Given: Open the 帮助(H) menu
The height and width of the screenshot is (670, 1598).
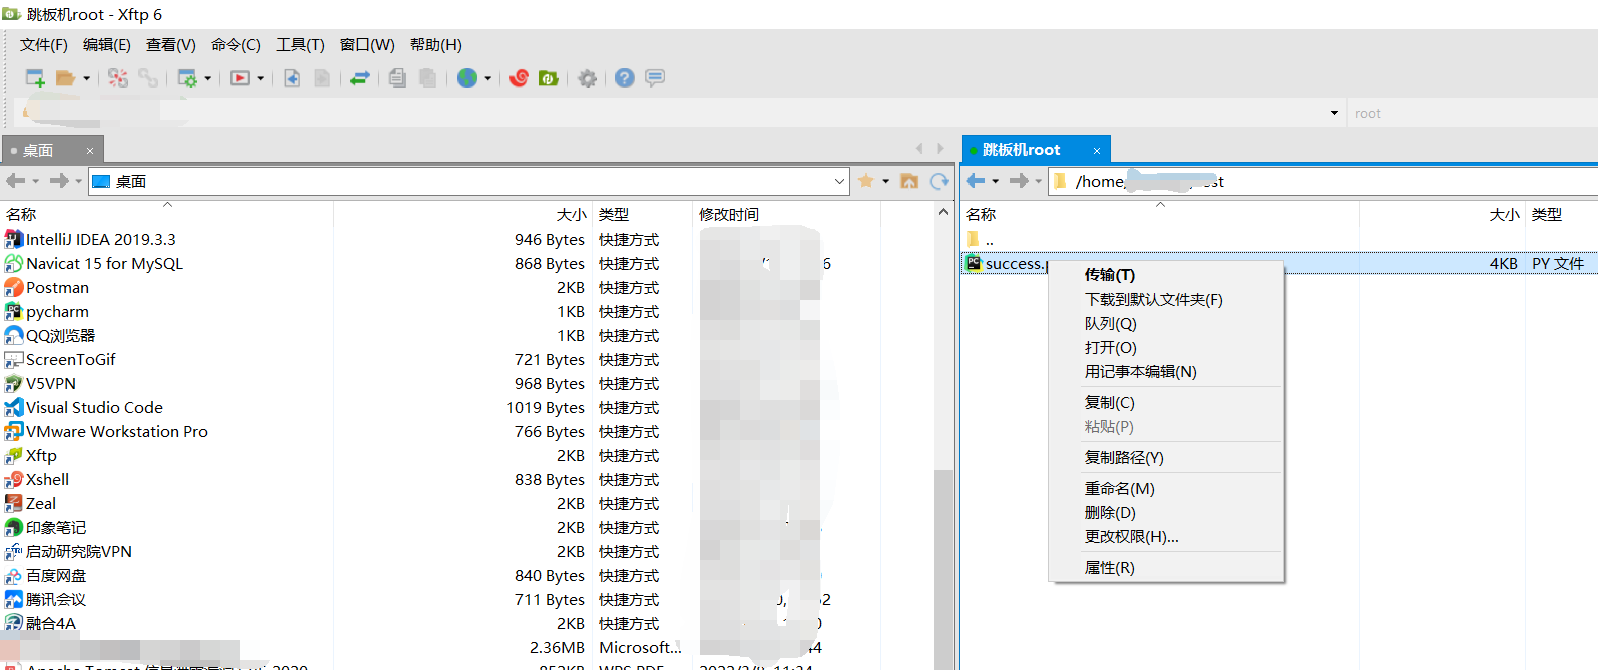Looking at the screenshot, I should 436,45.
